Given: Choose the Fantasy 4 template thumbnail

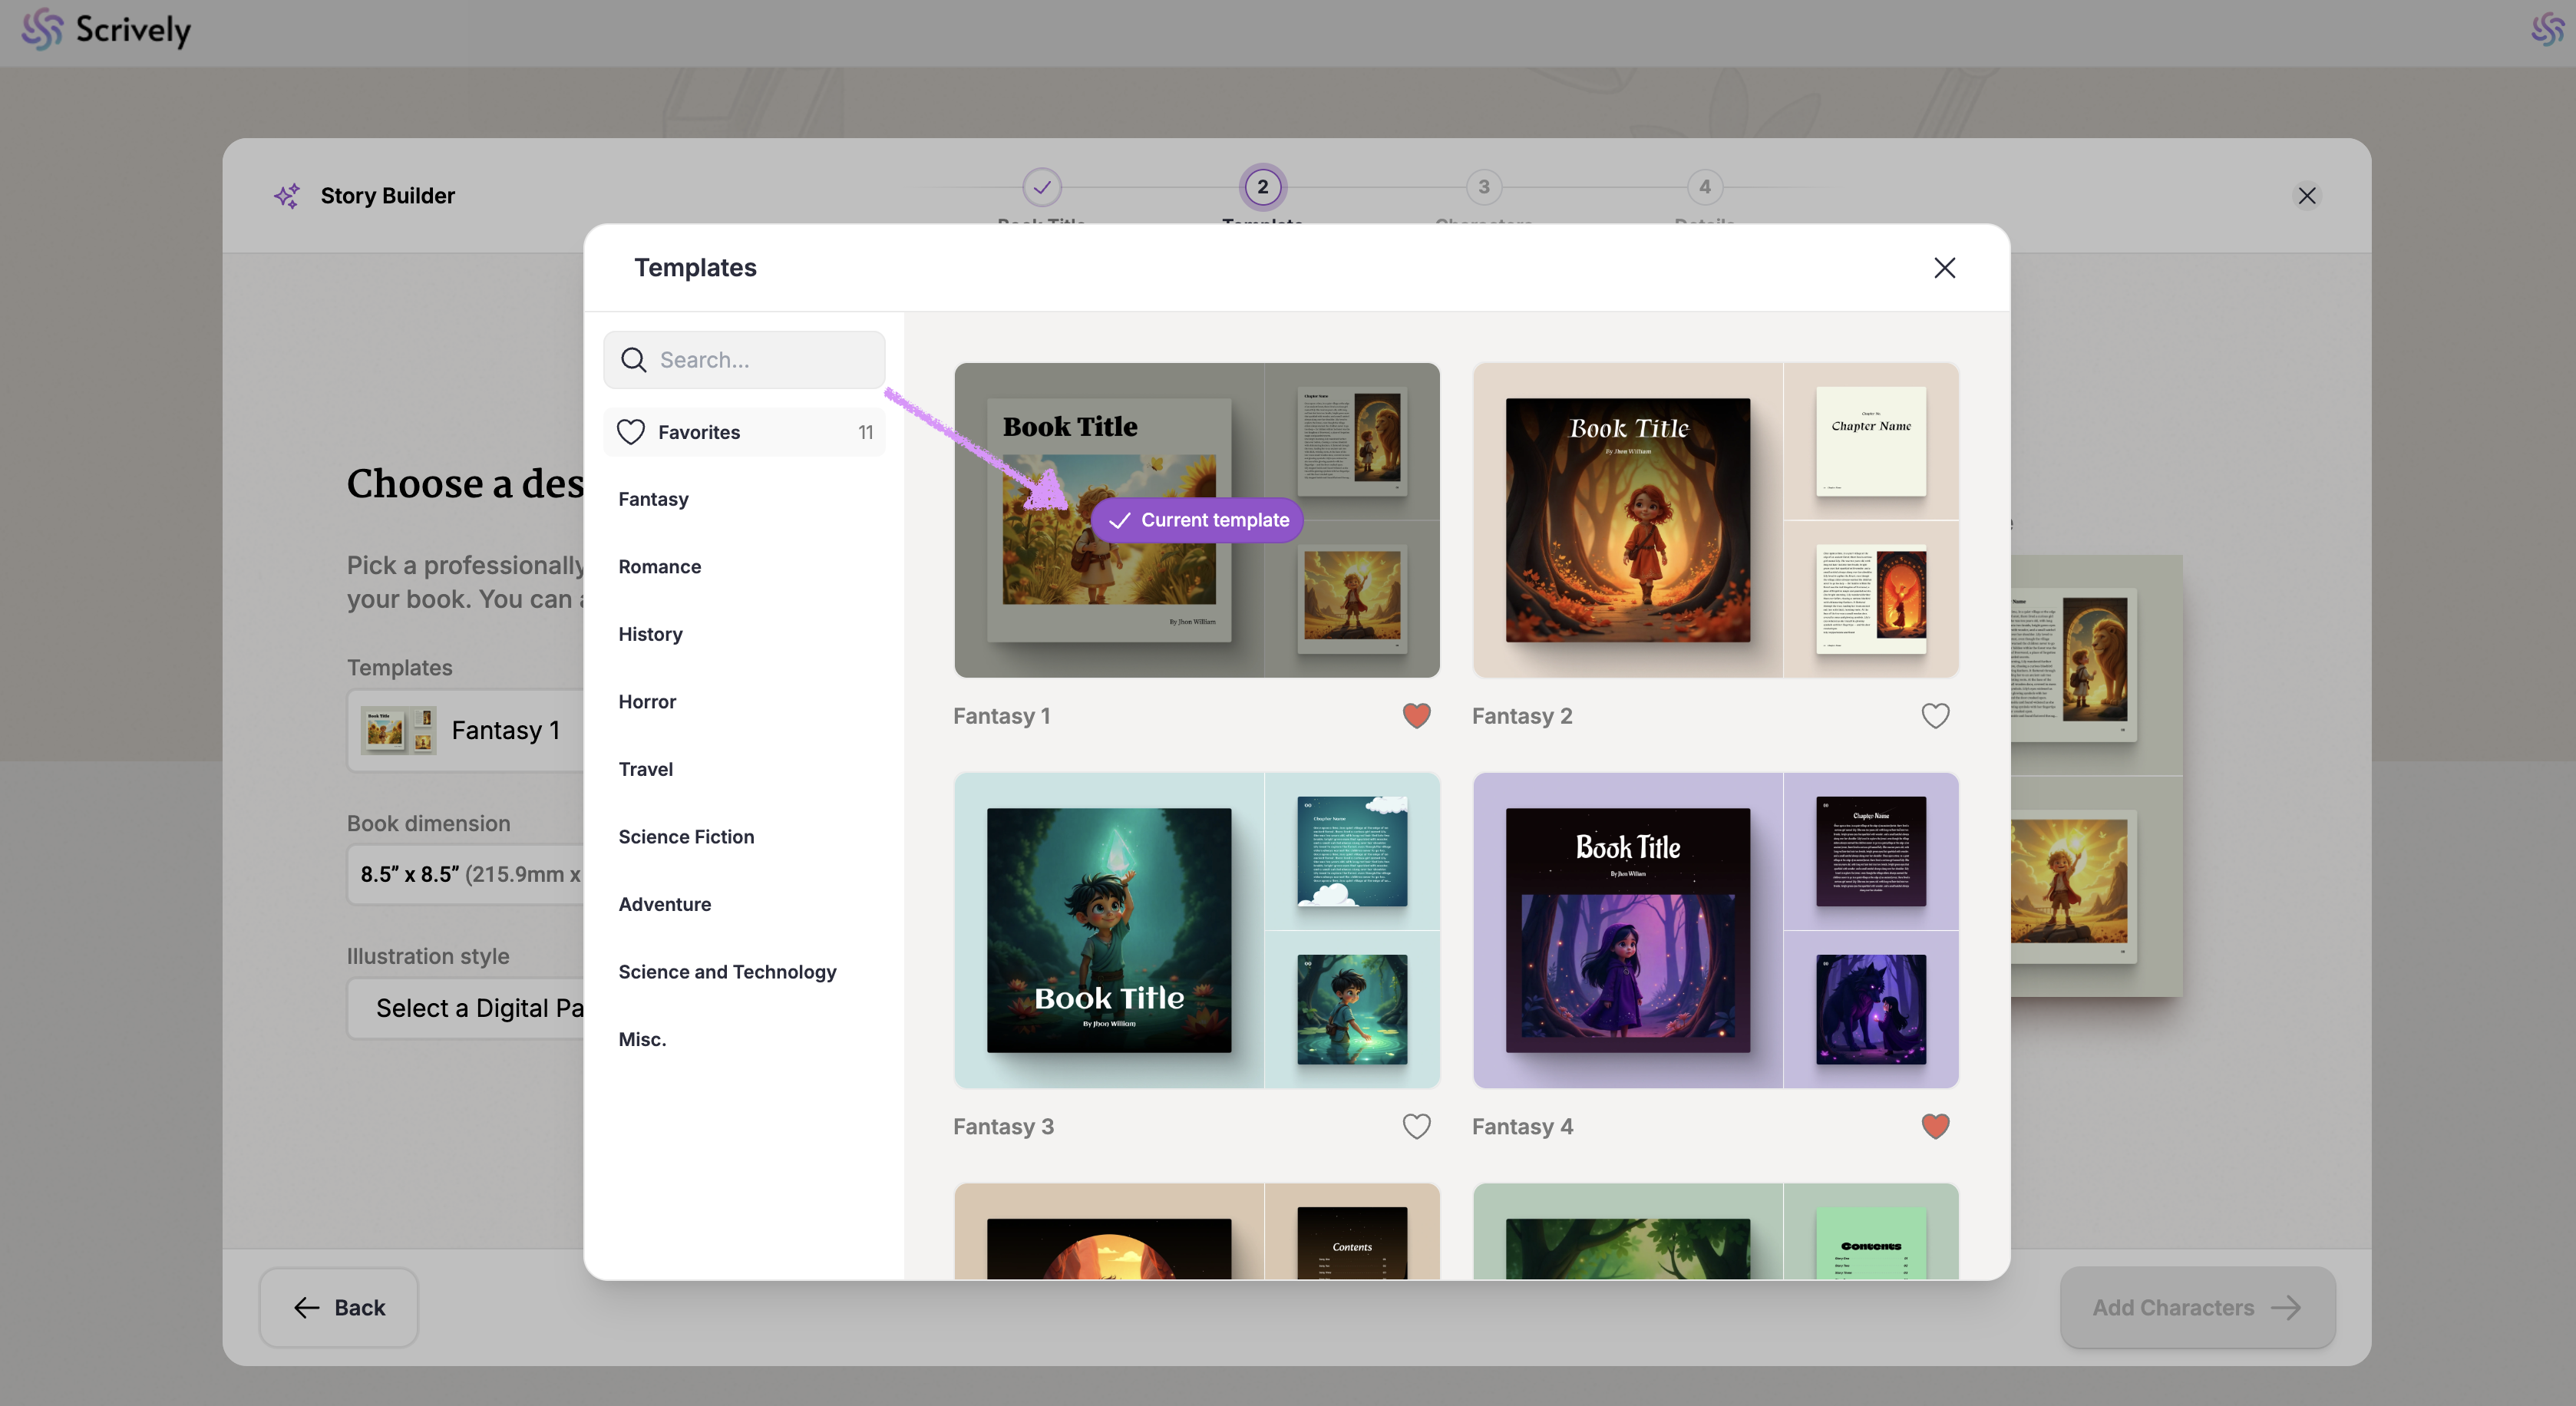Looking at the screenshot, I should (x=1715, y=930).
